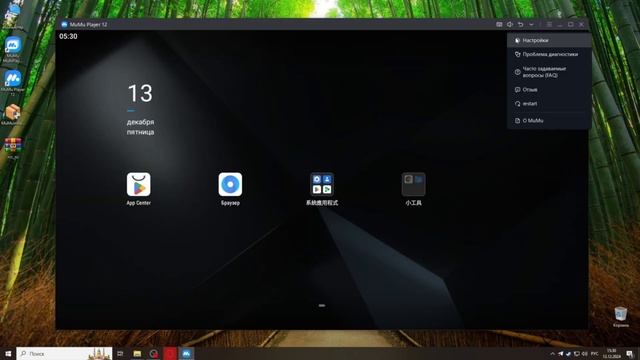Click the home page indicator dash
Screen dimensions: 640x360
pos(322,305)
